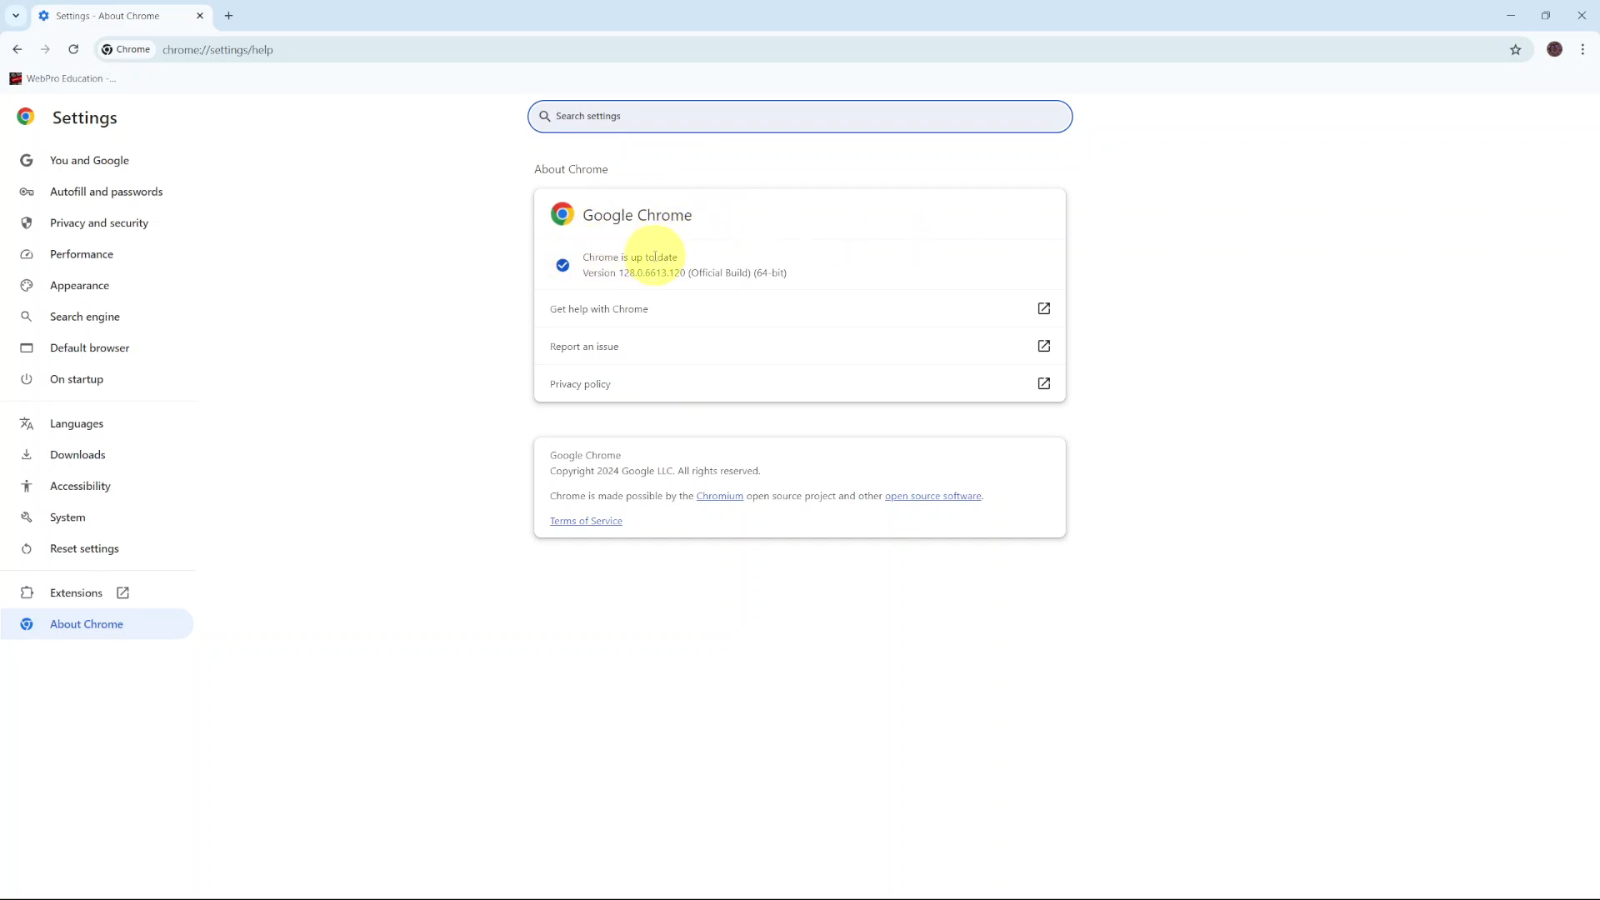Click the restore icon beside Reset settings
Image resolution: width=1600 pixels, height=900 pixels.
[27, 549]
